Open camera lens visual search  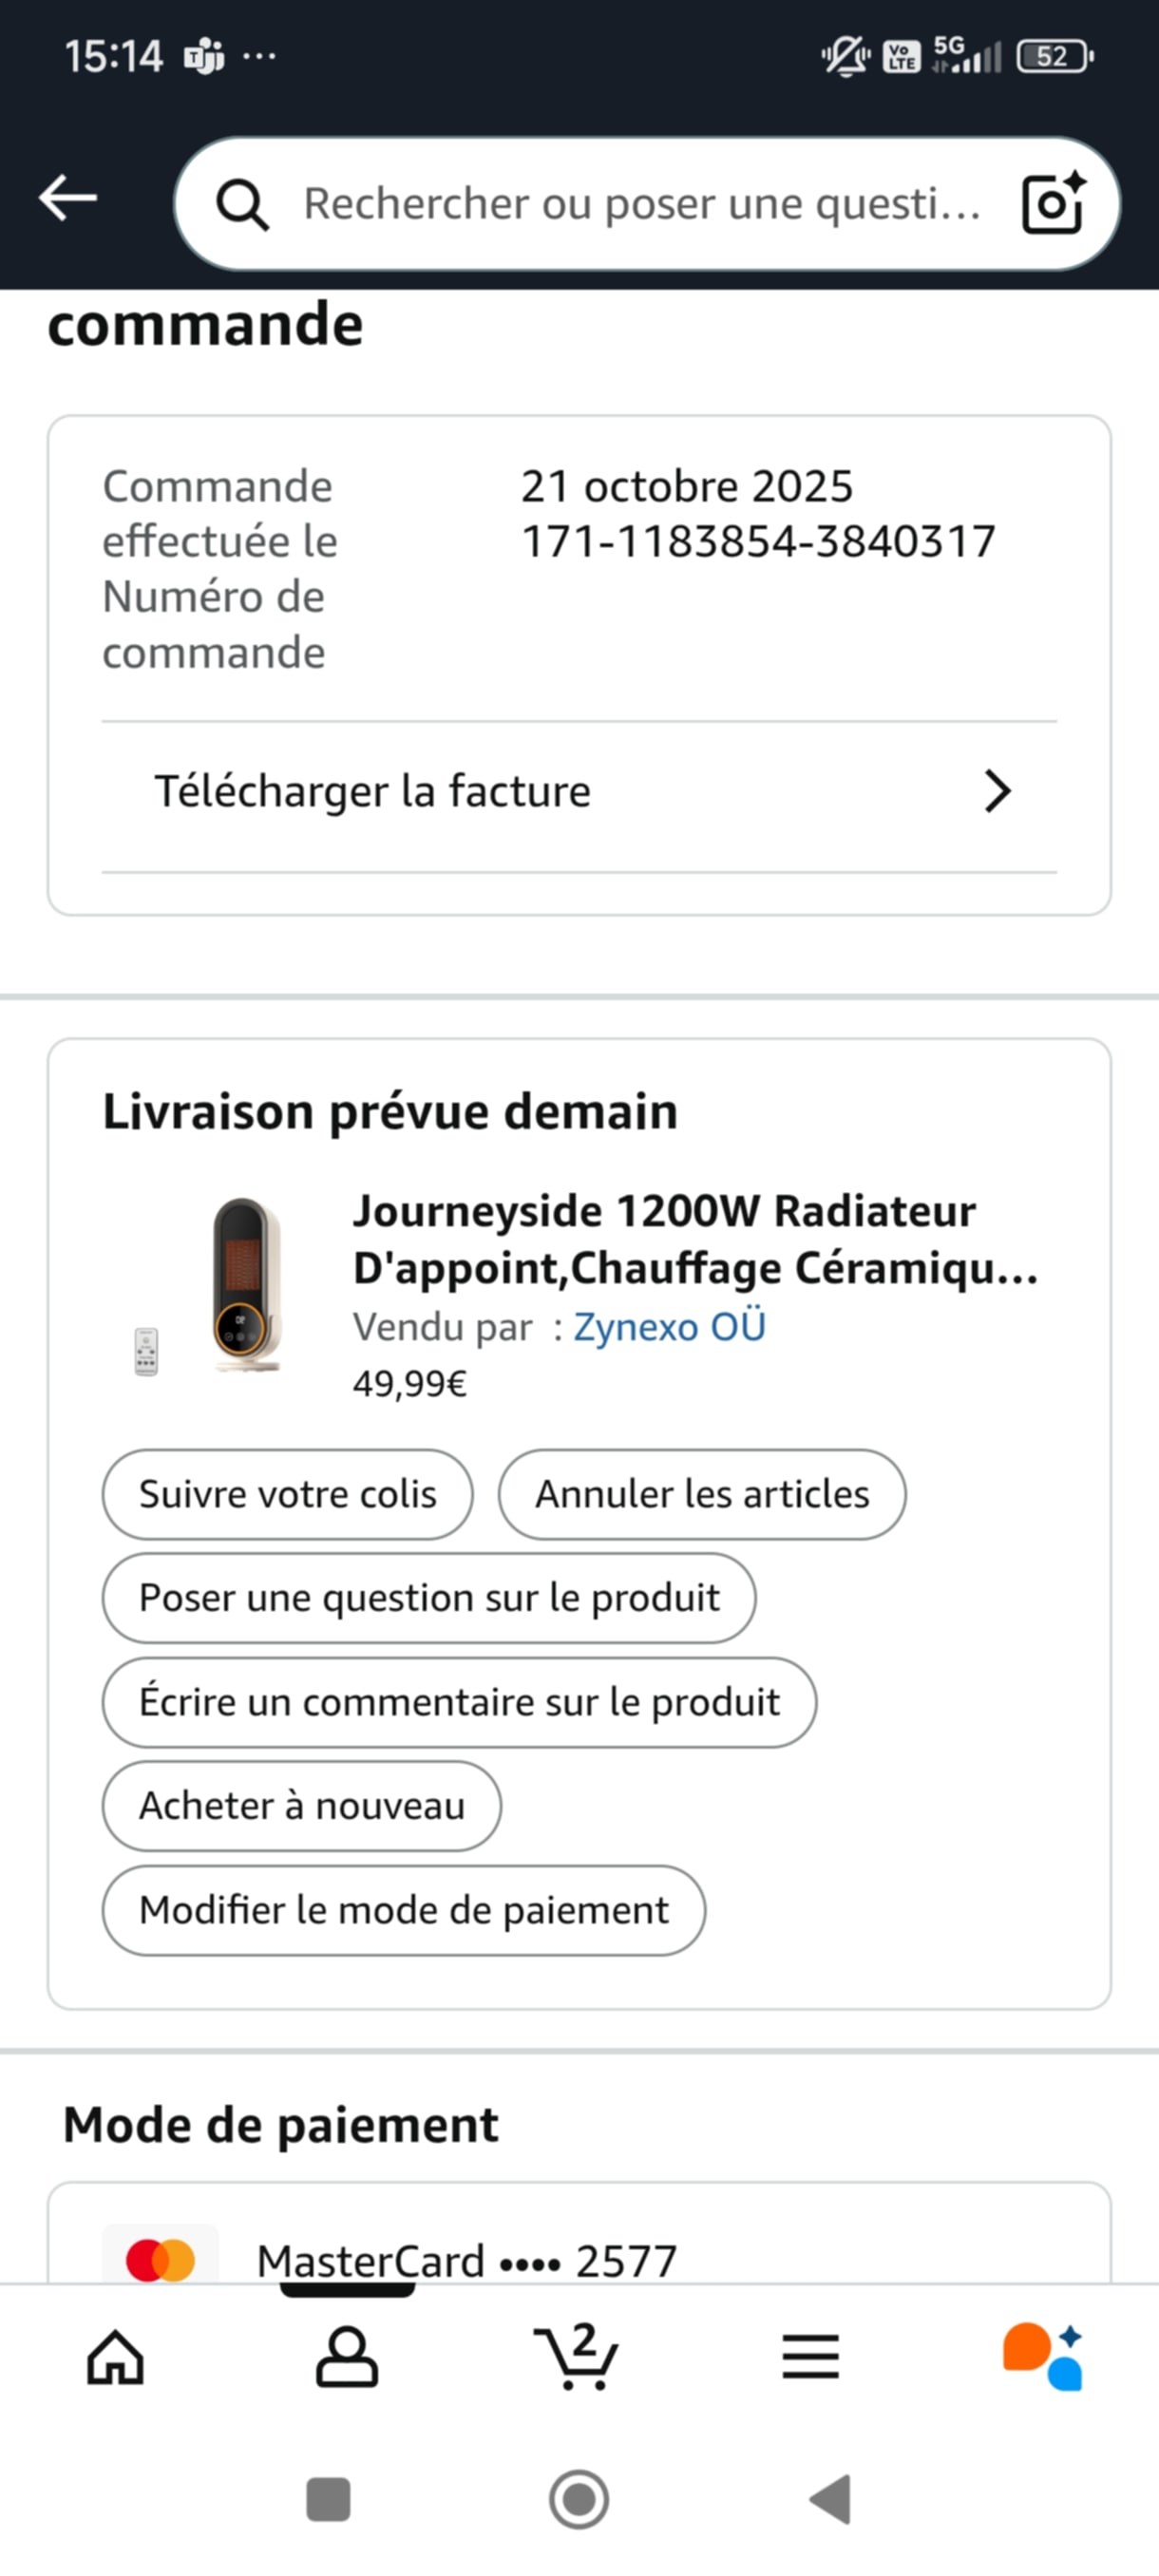1053,203
